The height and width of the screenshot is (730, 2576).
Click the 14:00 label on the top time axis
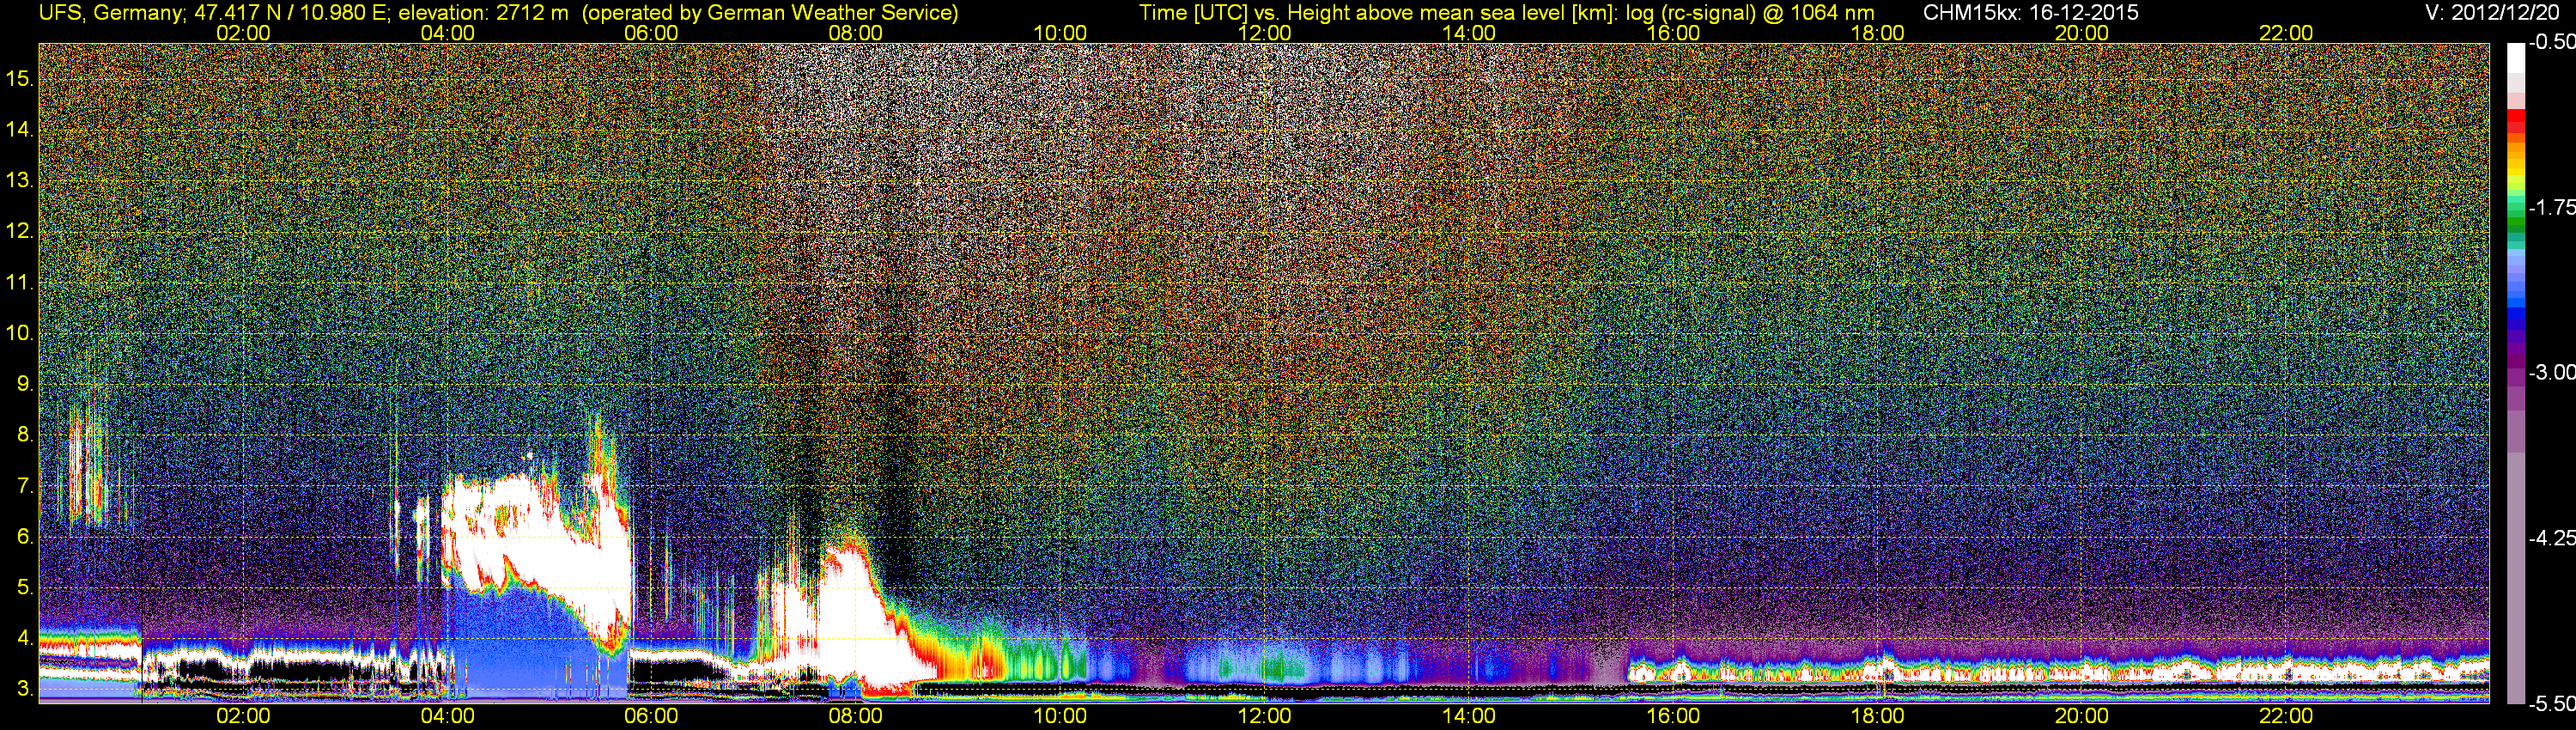click(x=1469, y=33)
